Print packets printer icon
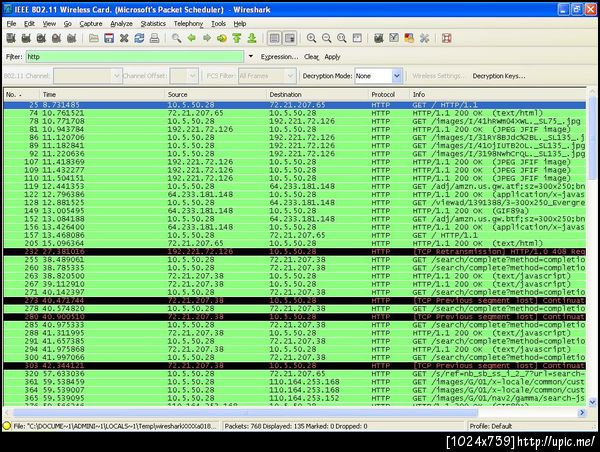The height and width of the screenshot is (452, 600). pyautogui.click(x=154, y=38)
